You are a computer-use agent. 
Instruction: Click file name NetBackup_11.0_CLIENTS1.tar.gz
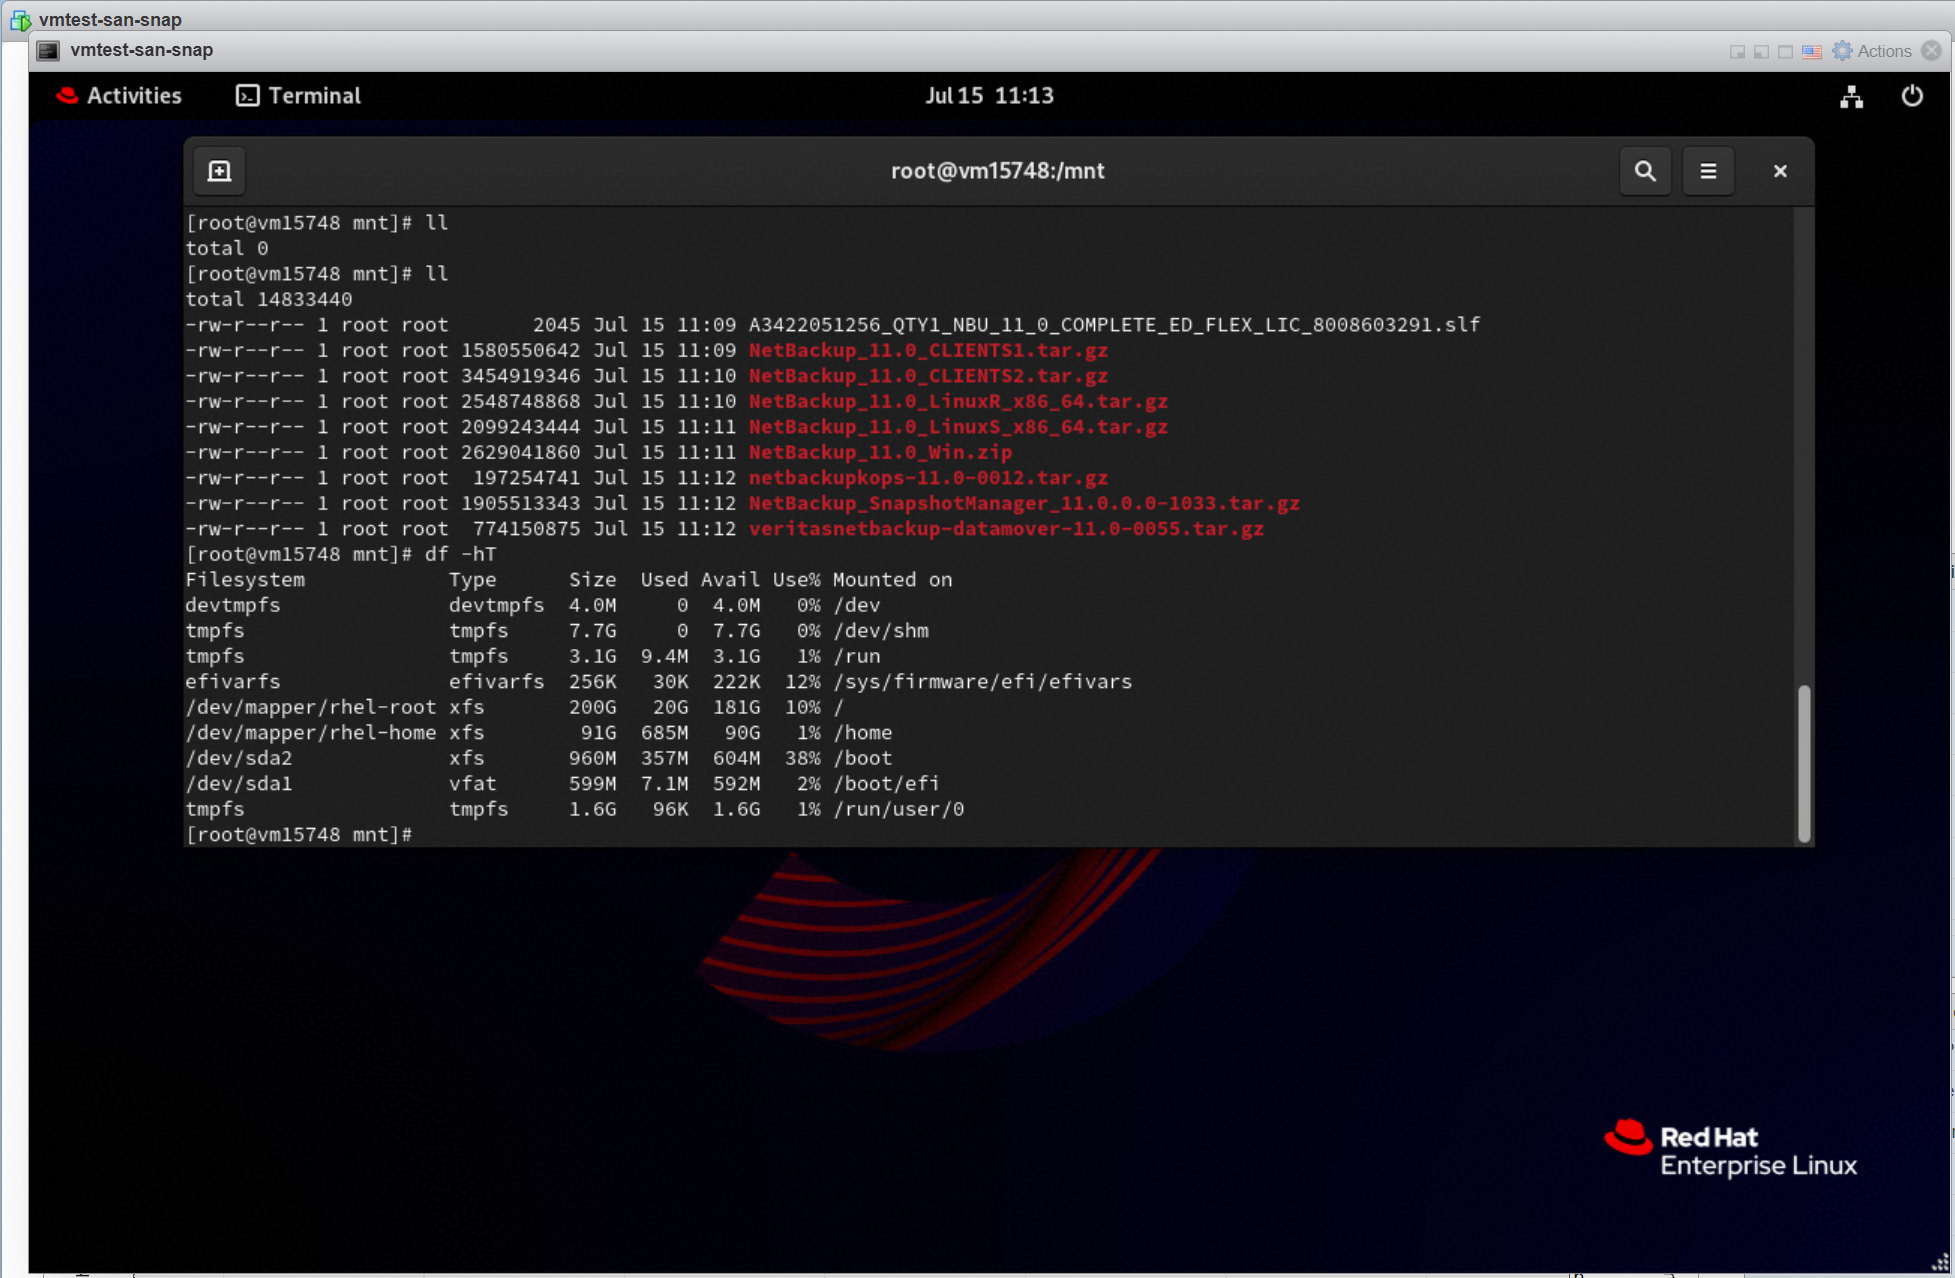(928, 351)
